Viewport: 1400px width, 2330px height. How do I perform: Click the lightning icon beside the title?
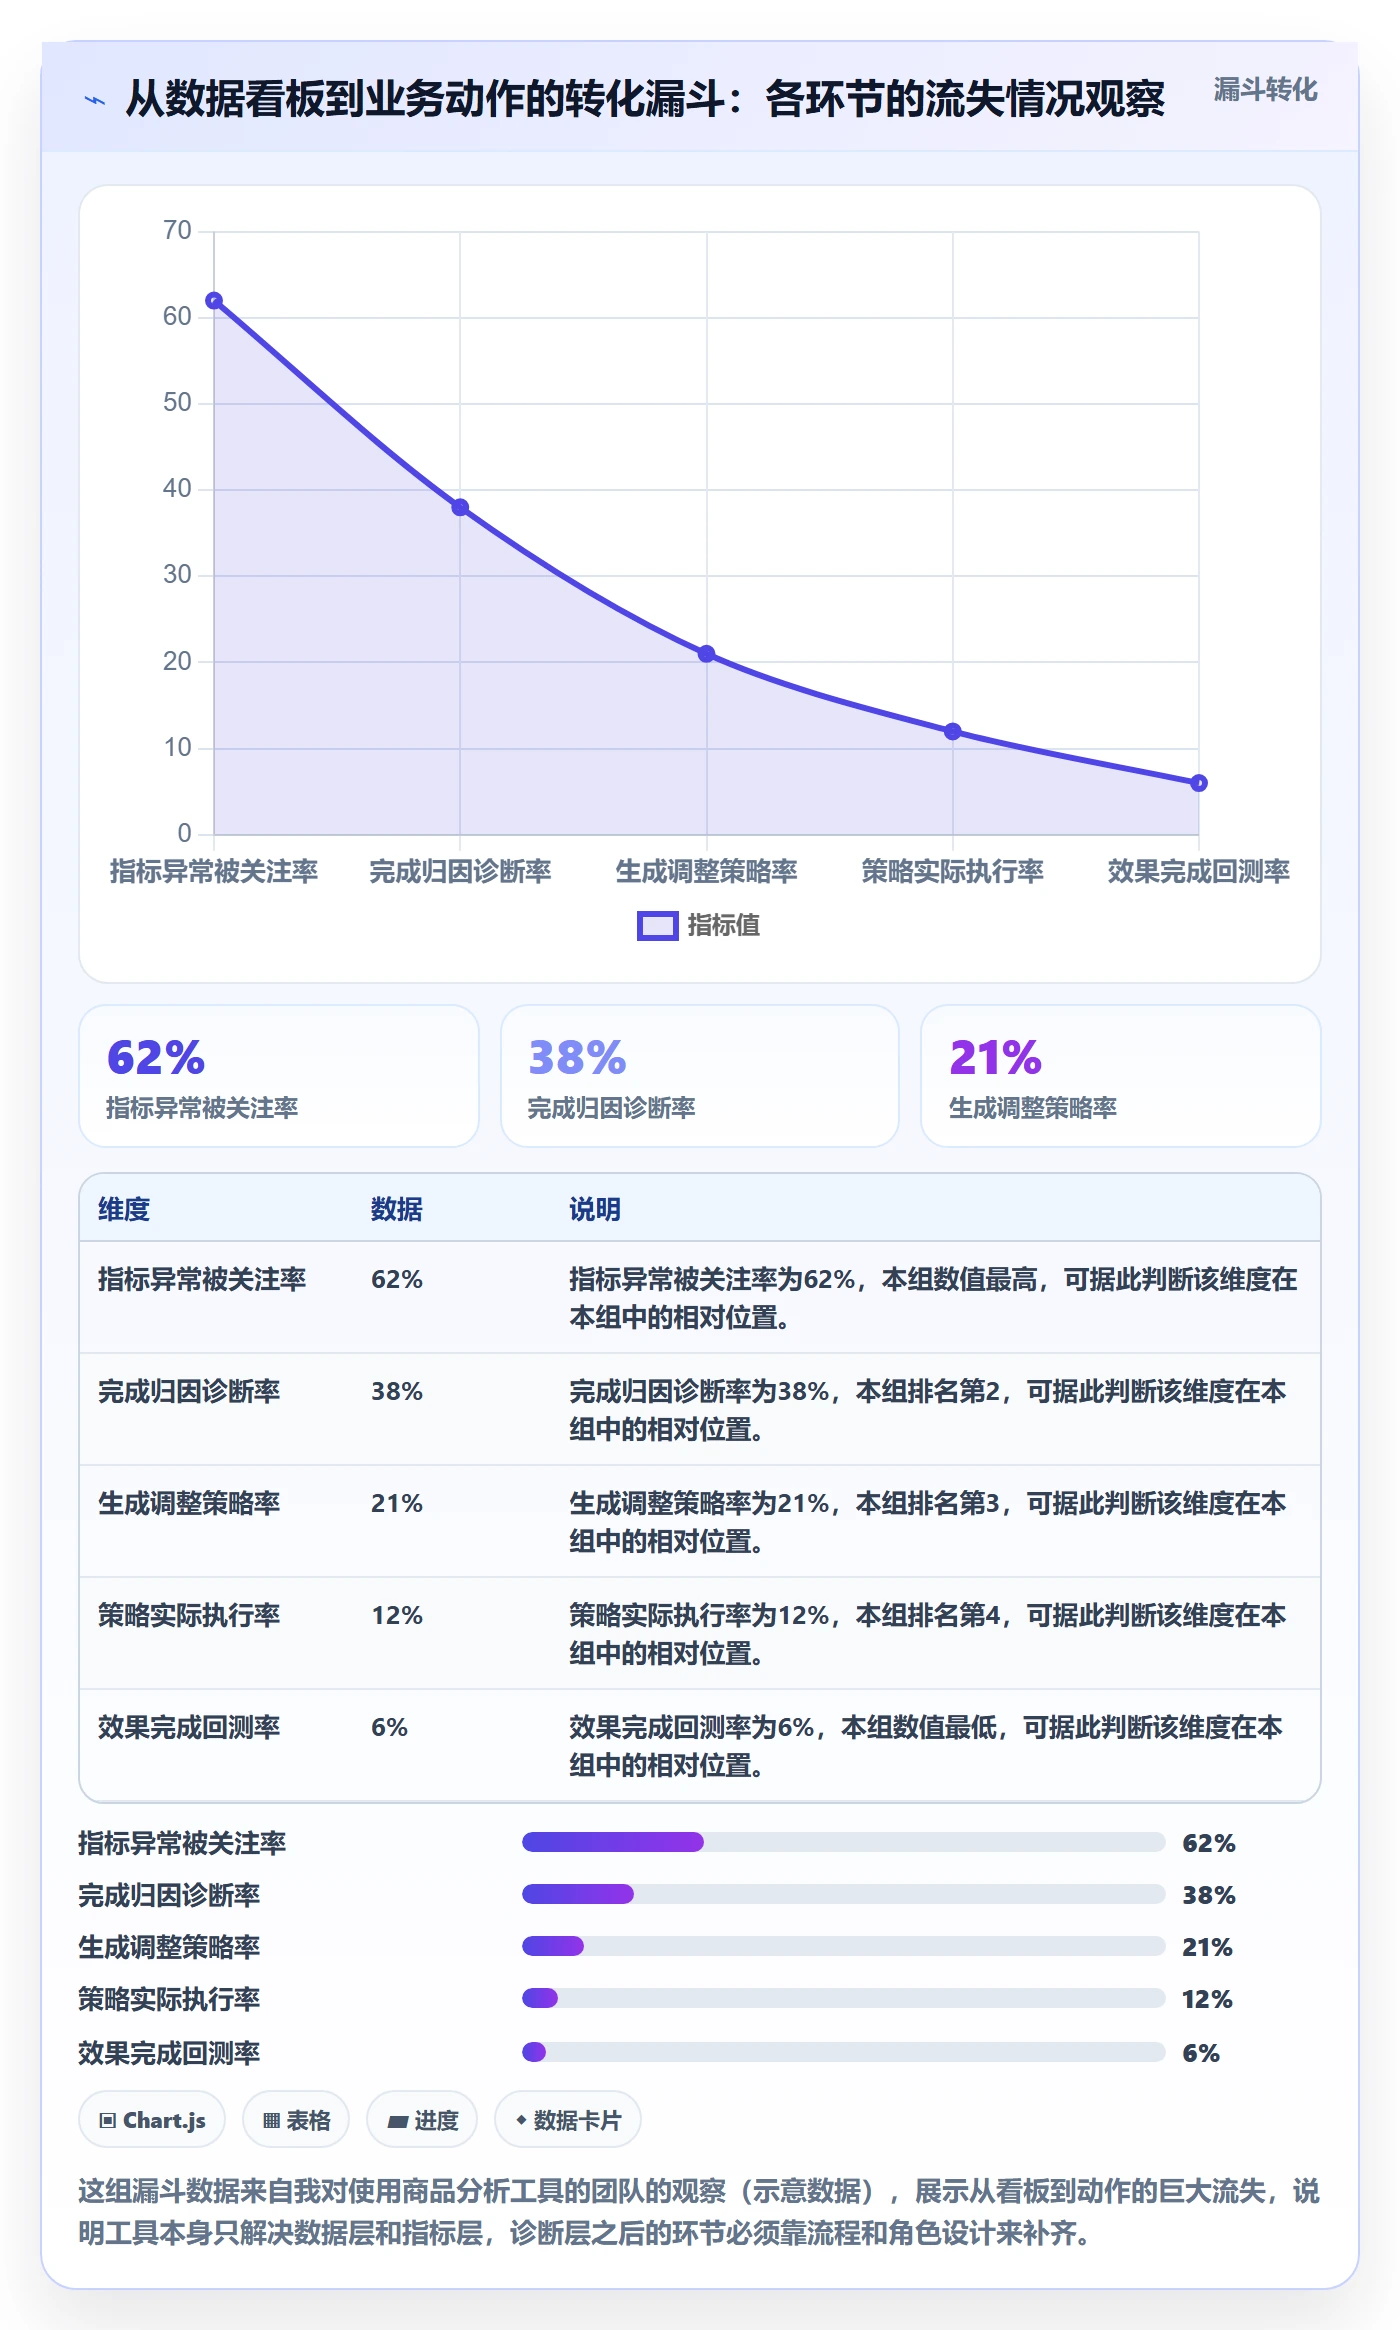[94, 100]
